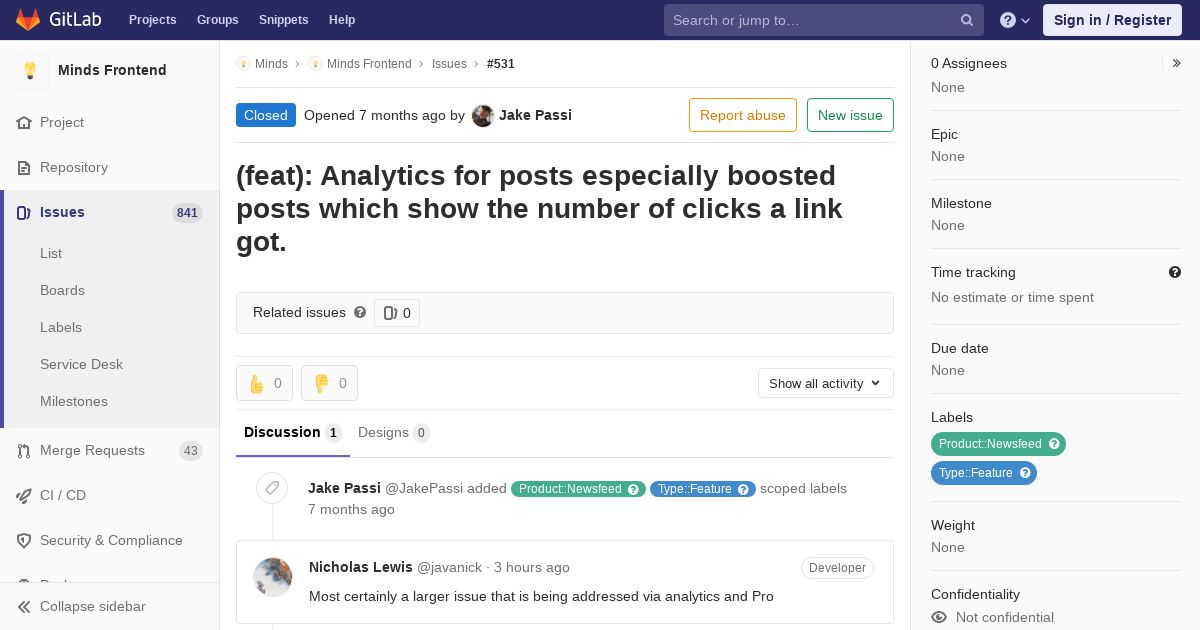This screenshot has height=630, width=1200.
Task: Click the Report abuse button
Action: [x=743, y=115]
